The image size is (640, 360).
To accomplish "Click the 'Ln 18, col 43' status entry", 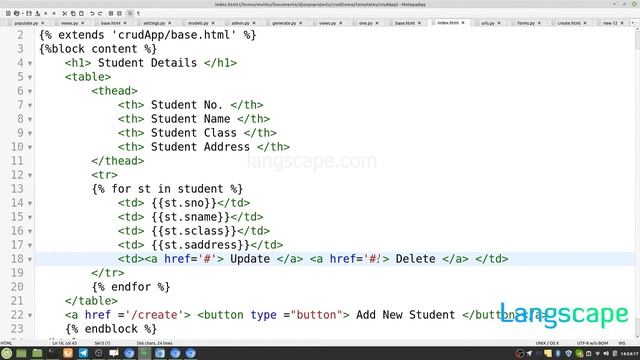I will pyautogui.click(x=64, y=343).
